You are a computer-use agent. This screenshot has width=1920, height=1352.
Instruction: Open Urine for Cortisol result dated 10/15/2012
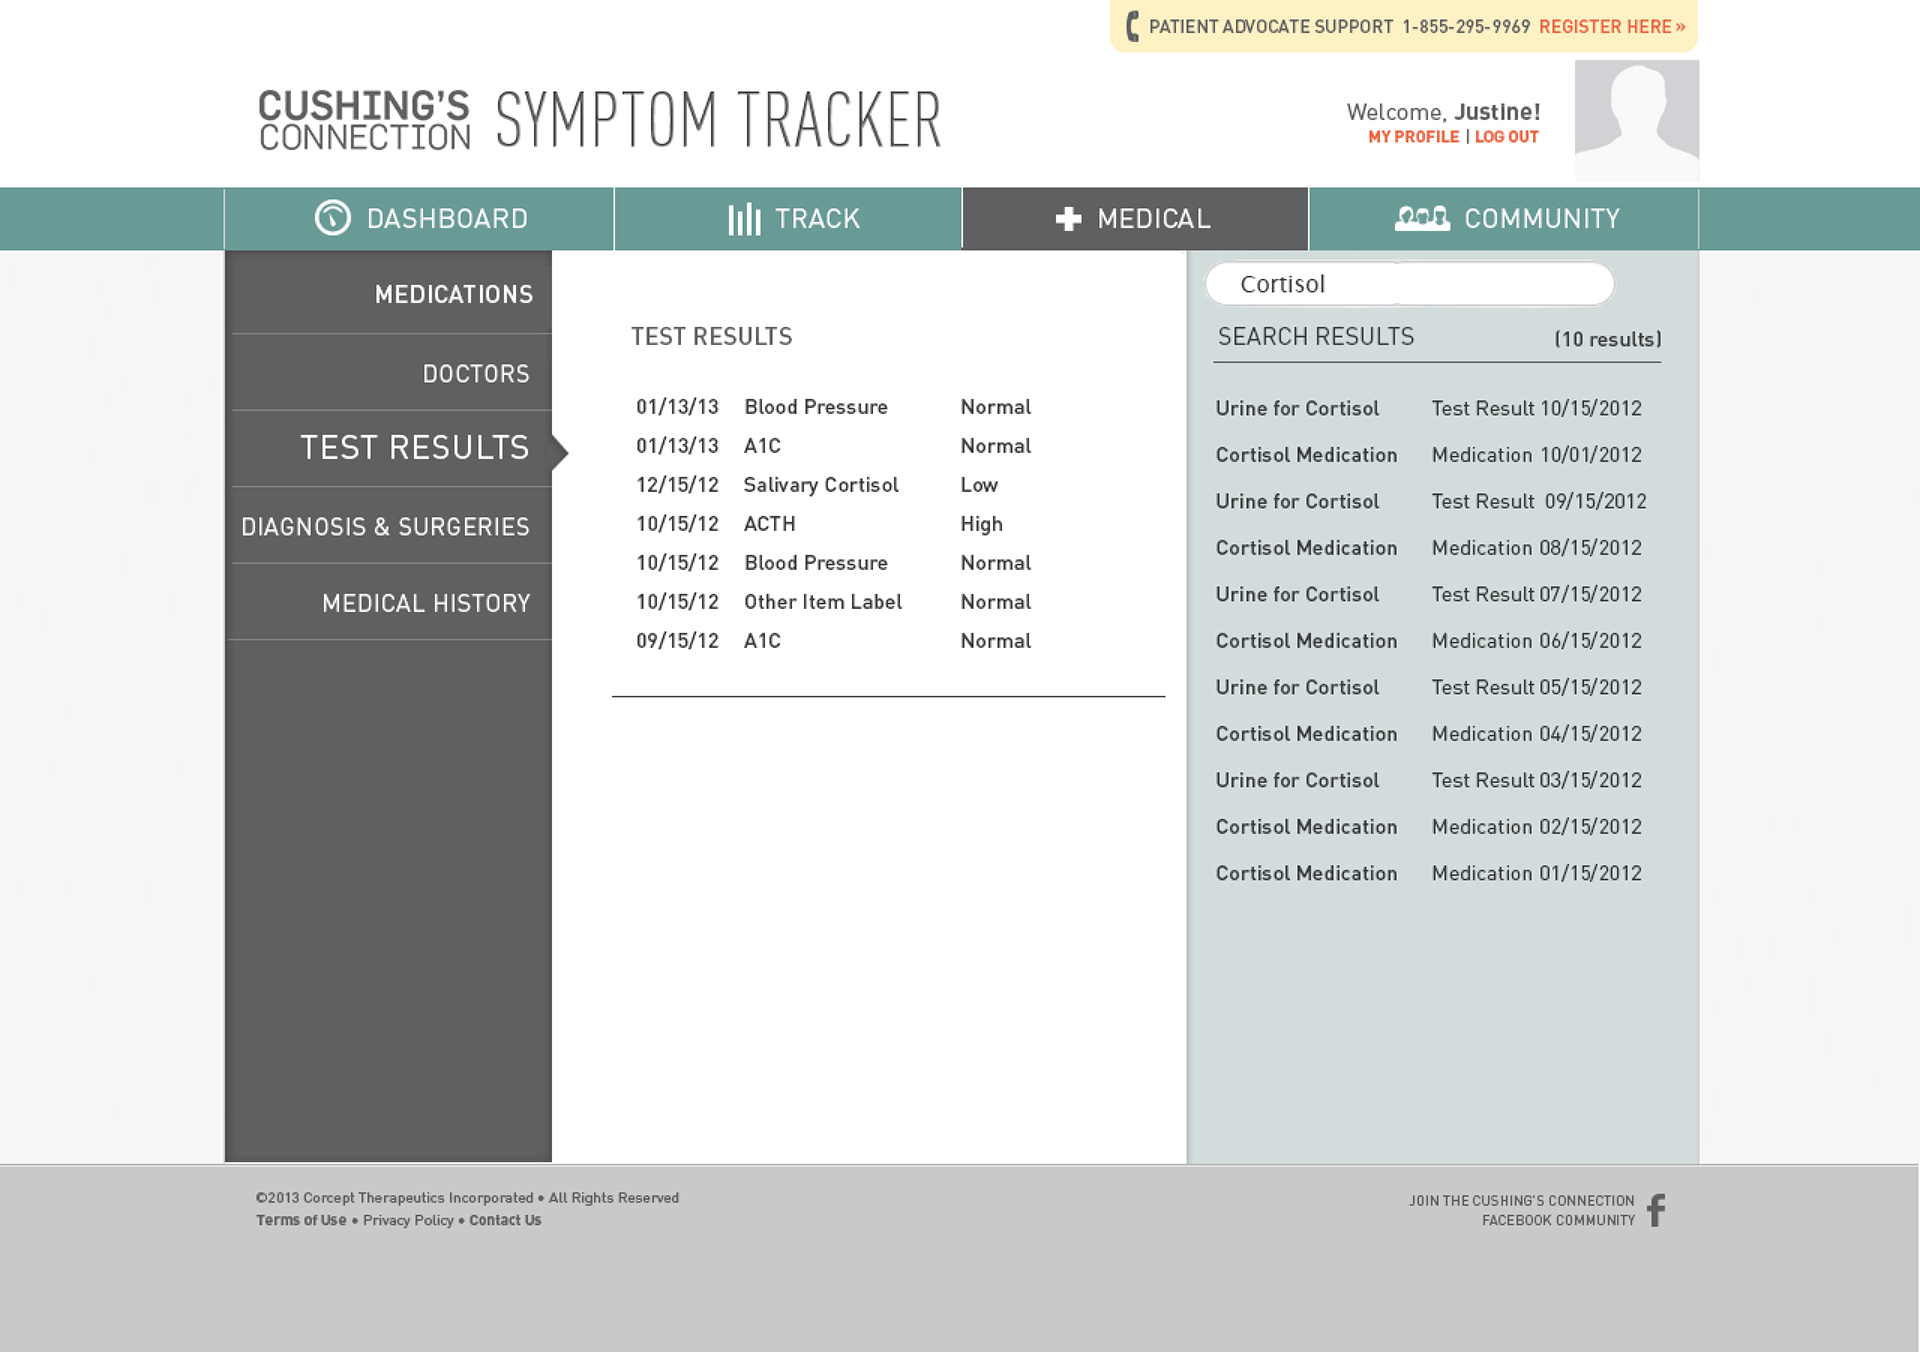(x=1429, y=408)
